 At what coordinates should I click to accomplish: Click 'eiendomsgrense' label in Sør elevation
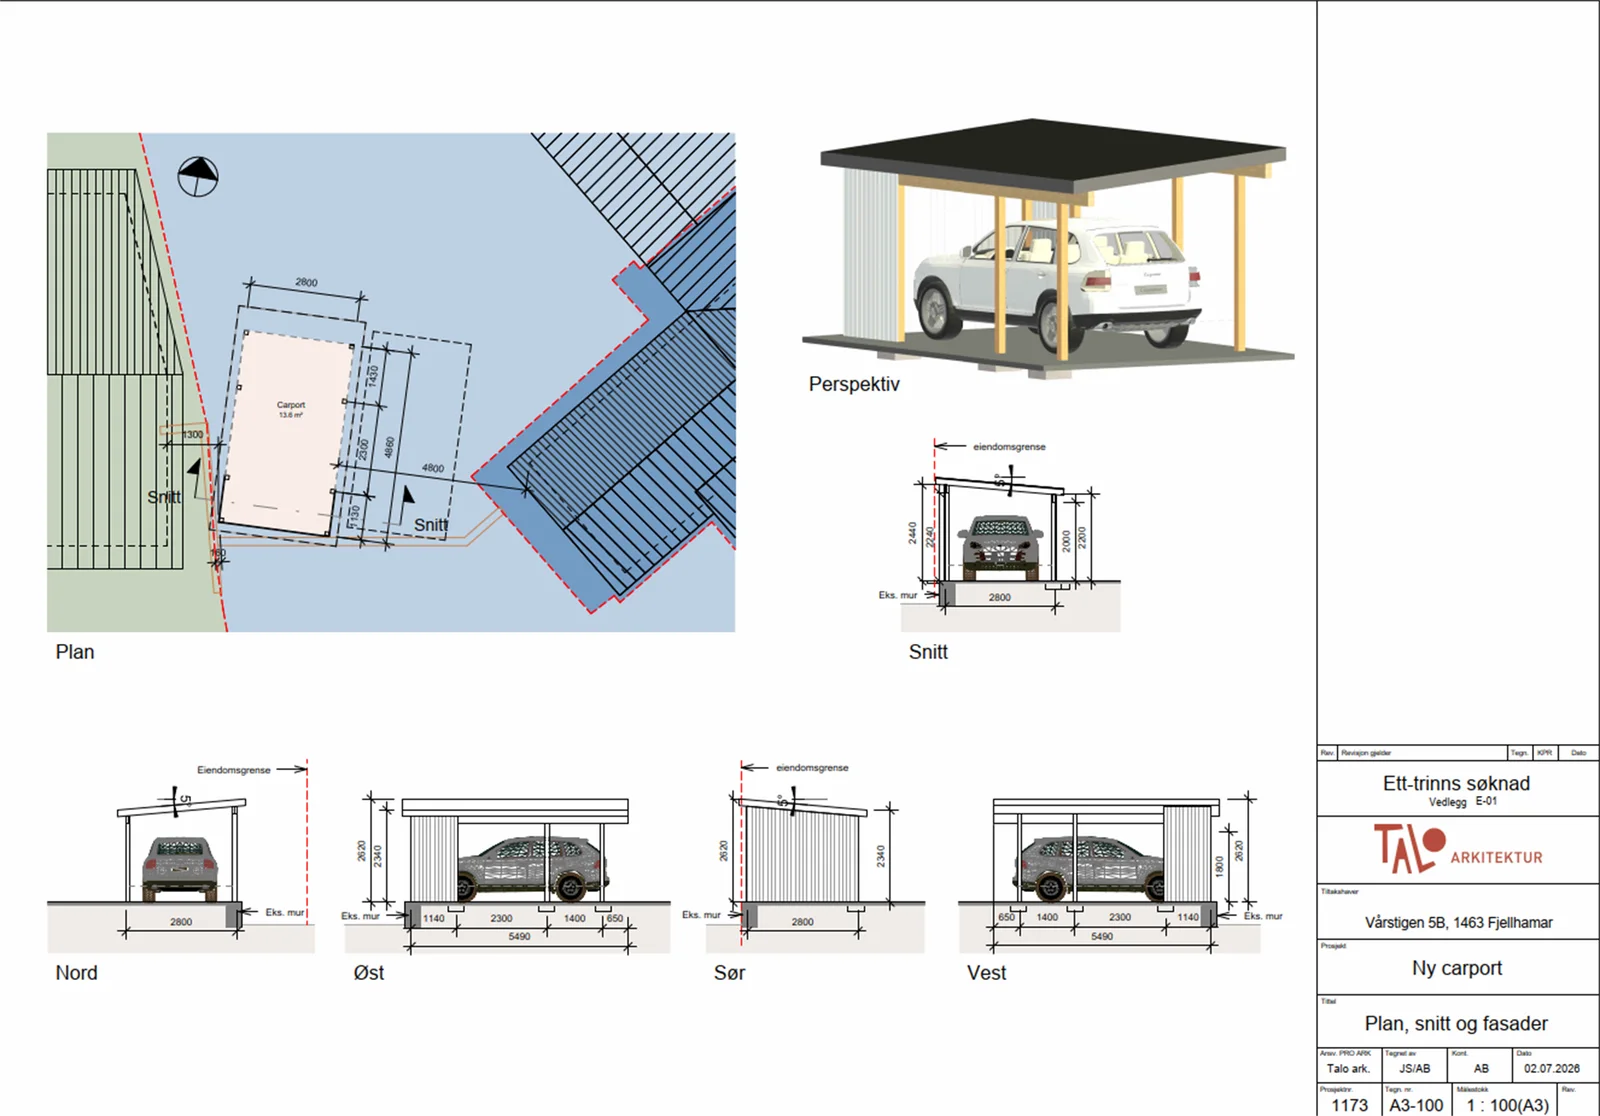pos(812,768)
